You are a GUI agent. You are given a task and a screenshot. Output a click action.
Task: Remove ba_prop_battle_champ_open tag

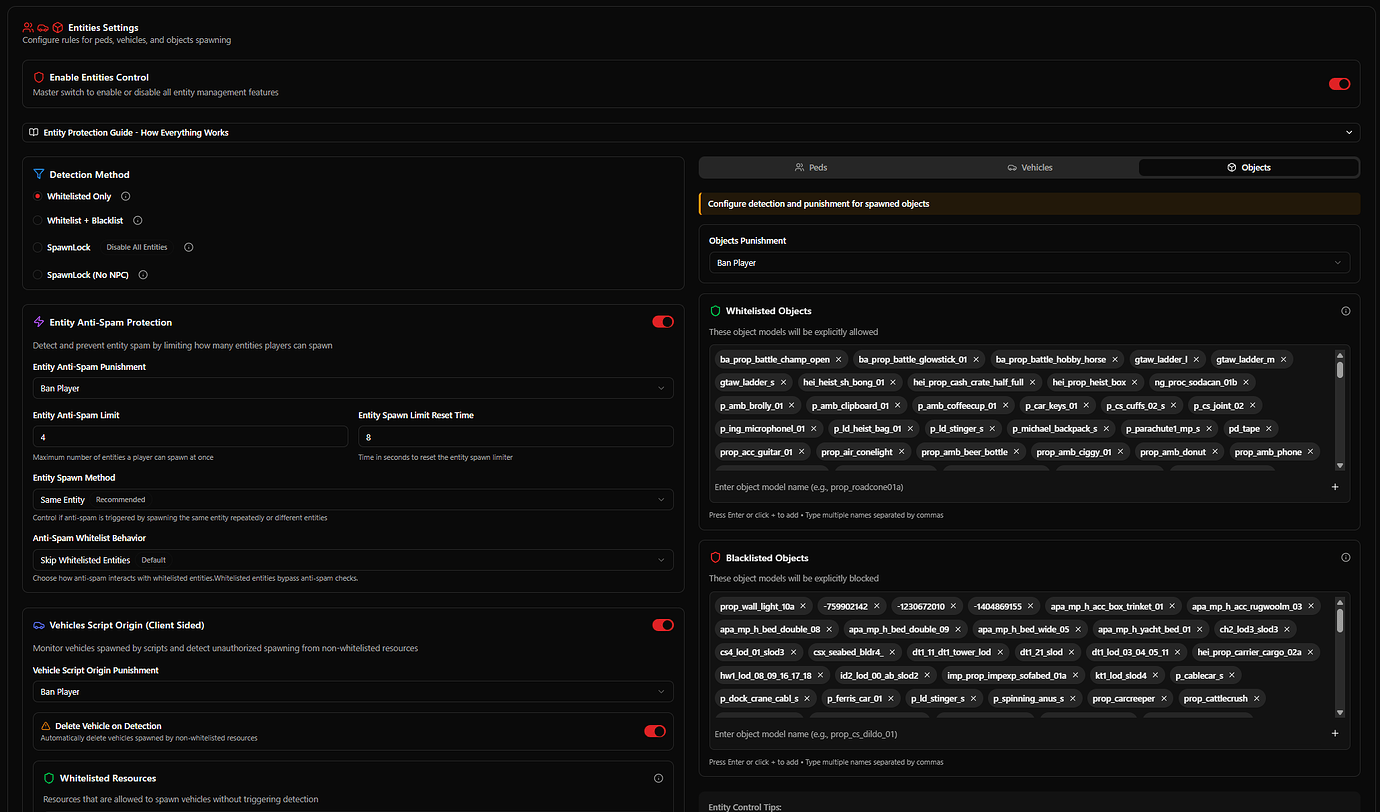click(839, 359)
